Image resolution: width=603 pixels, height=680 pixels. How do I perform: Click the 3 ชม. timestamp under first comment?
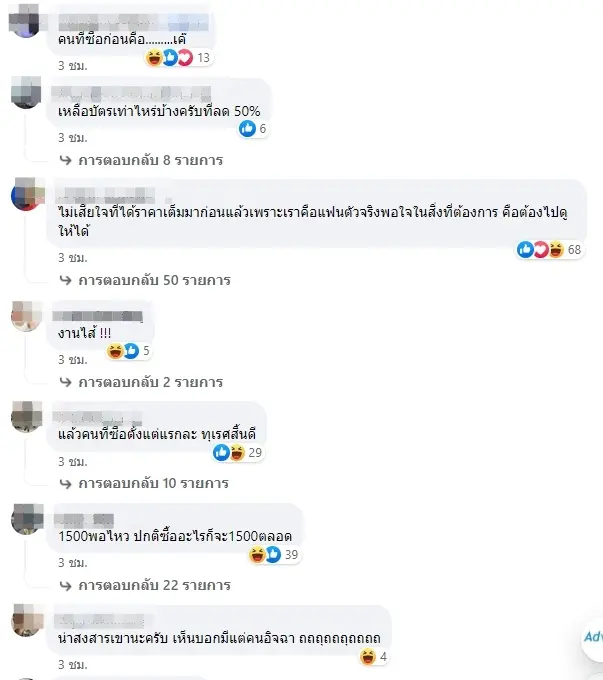pos(73,66)
